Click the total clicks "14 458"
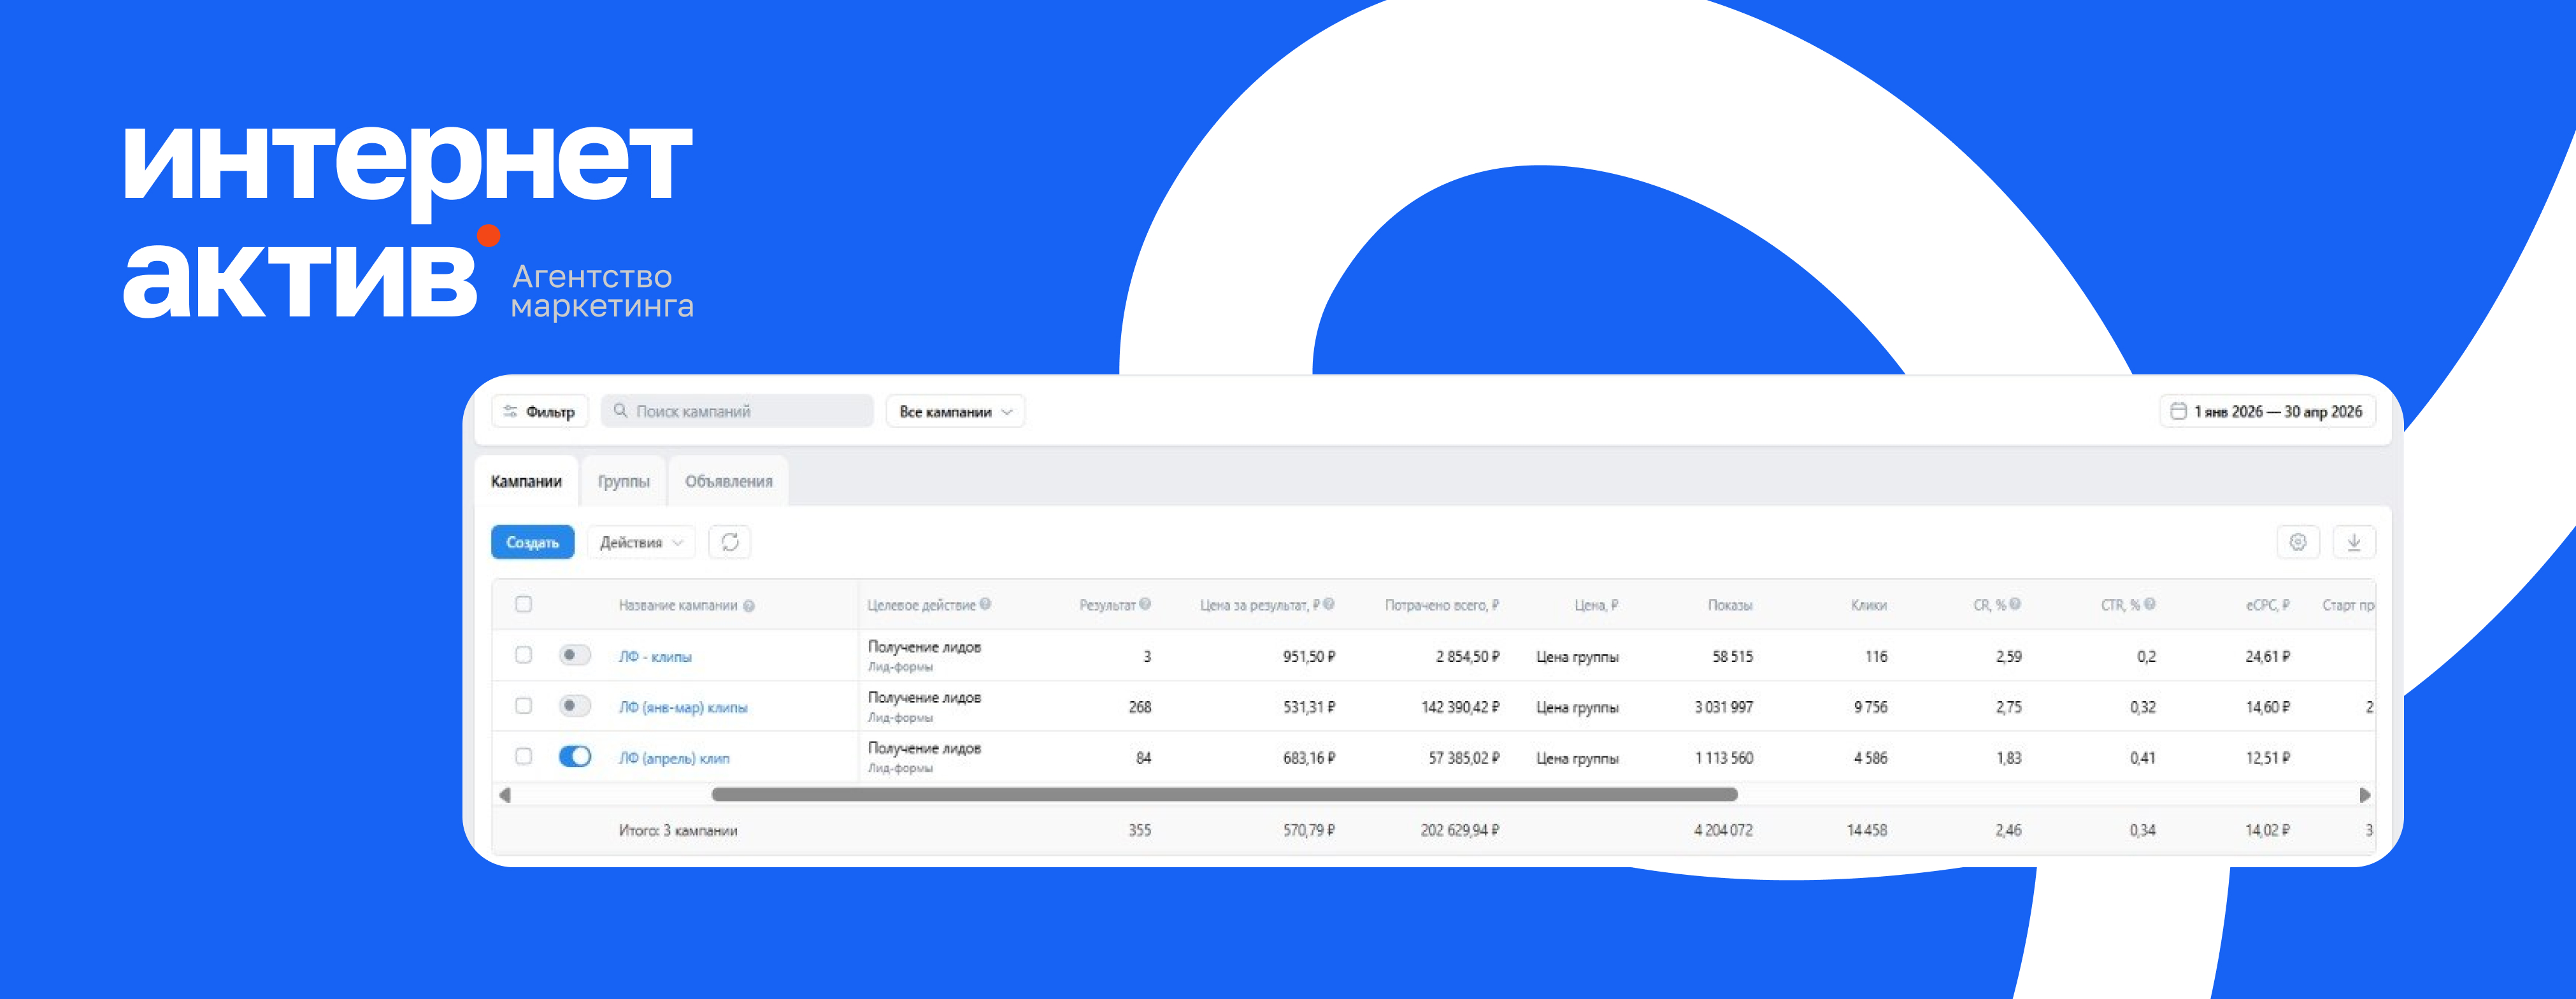This screenshot has height=999, width=2576. [1867, 830]
